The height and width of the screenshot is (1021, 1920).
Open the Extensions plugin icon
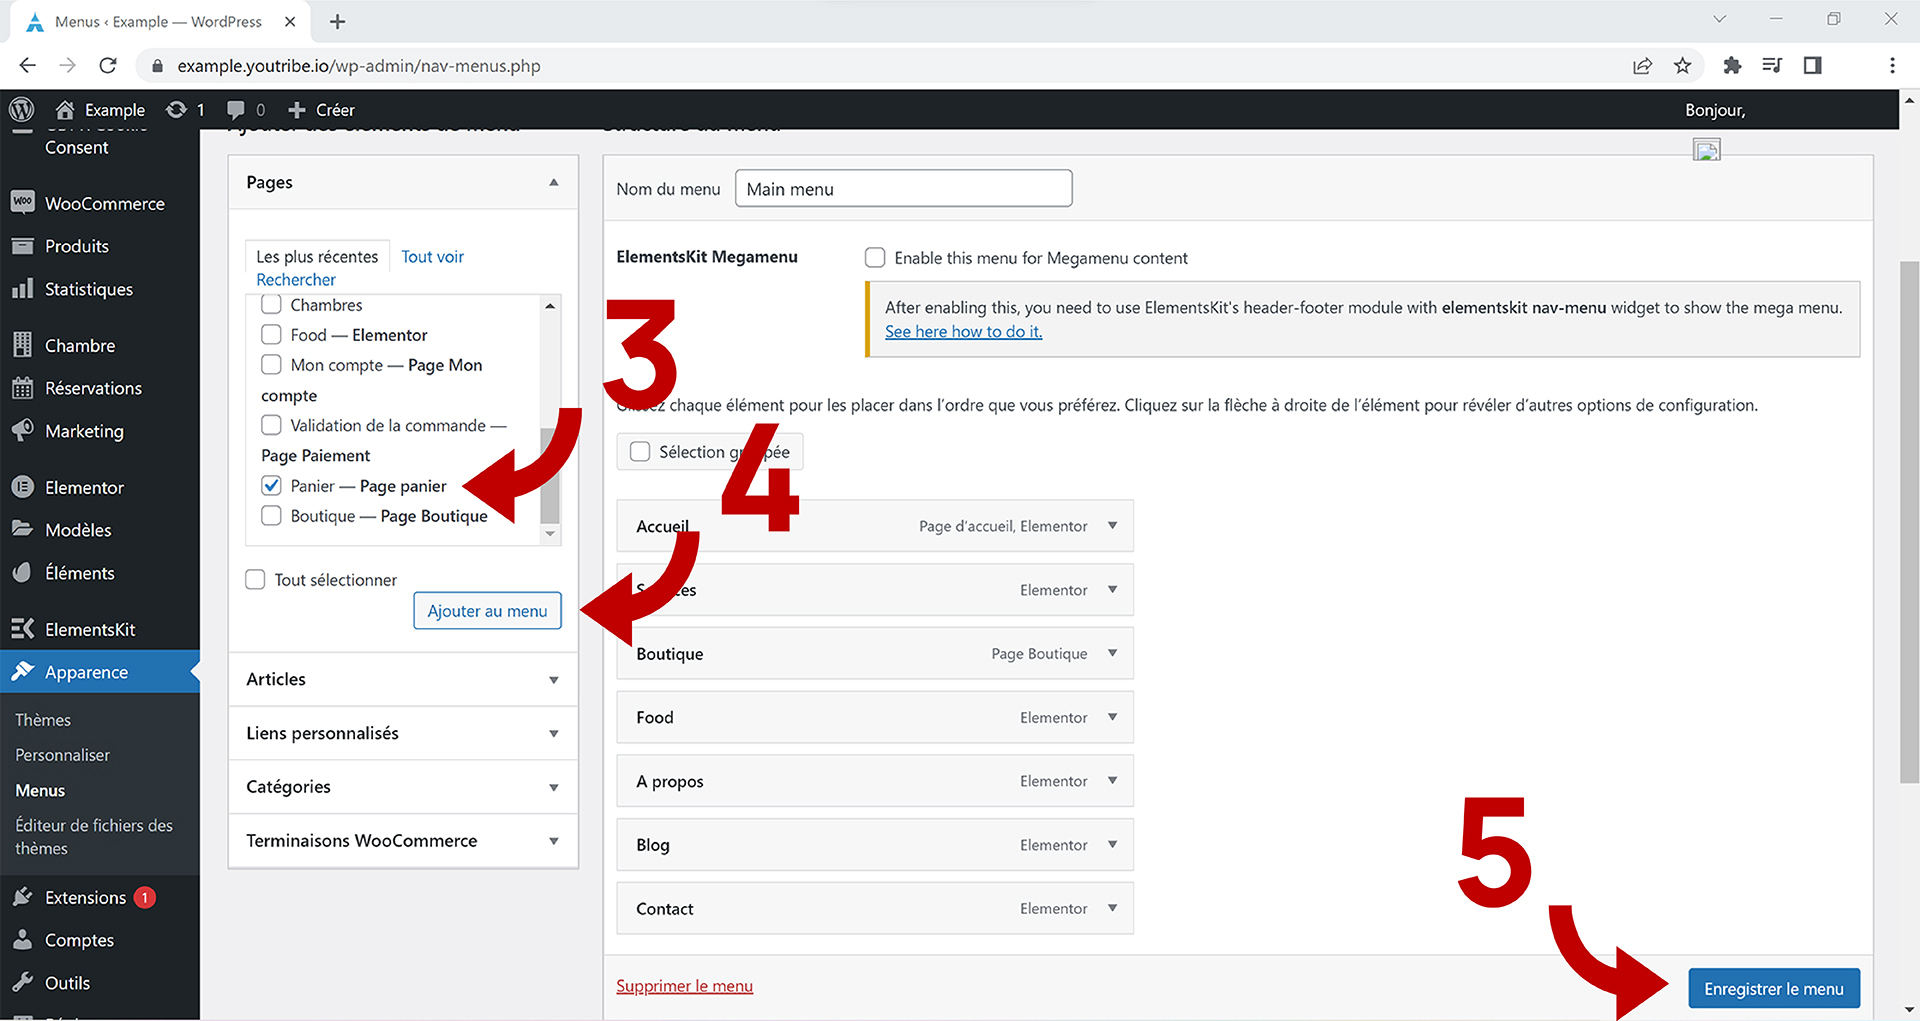(23, 897)
